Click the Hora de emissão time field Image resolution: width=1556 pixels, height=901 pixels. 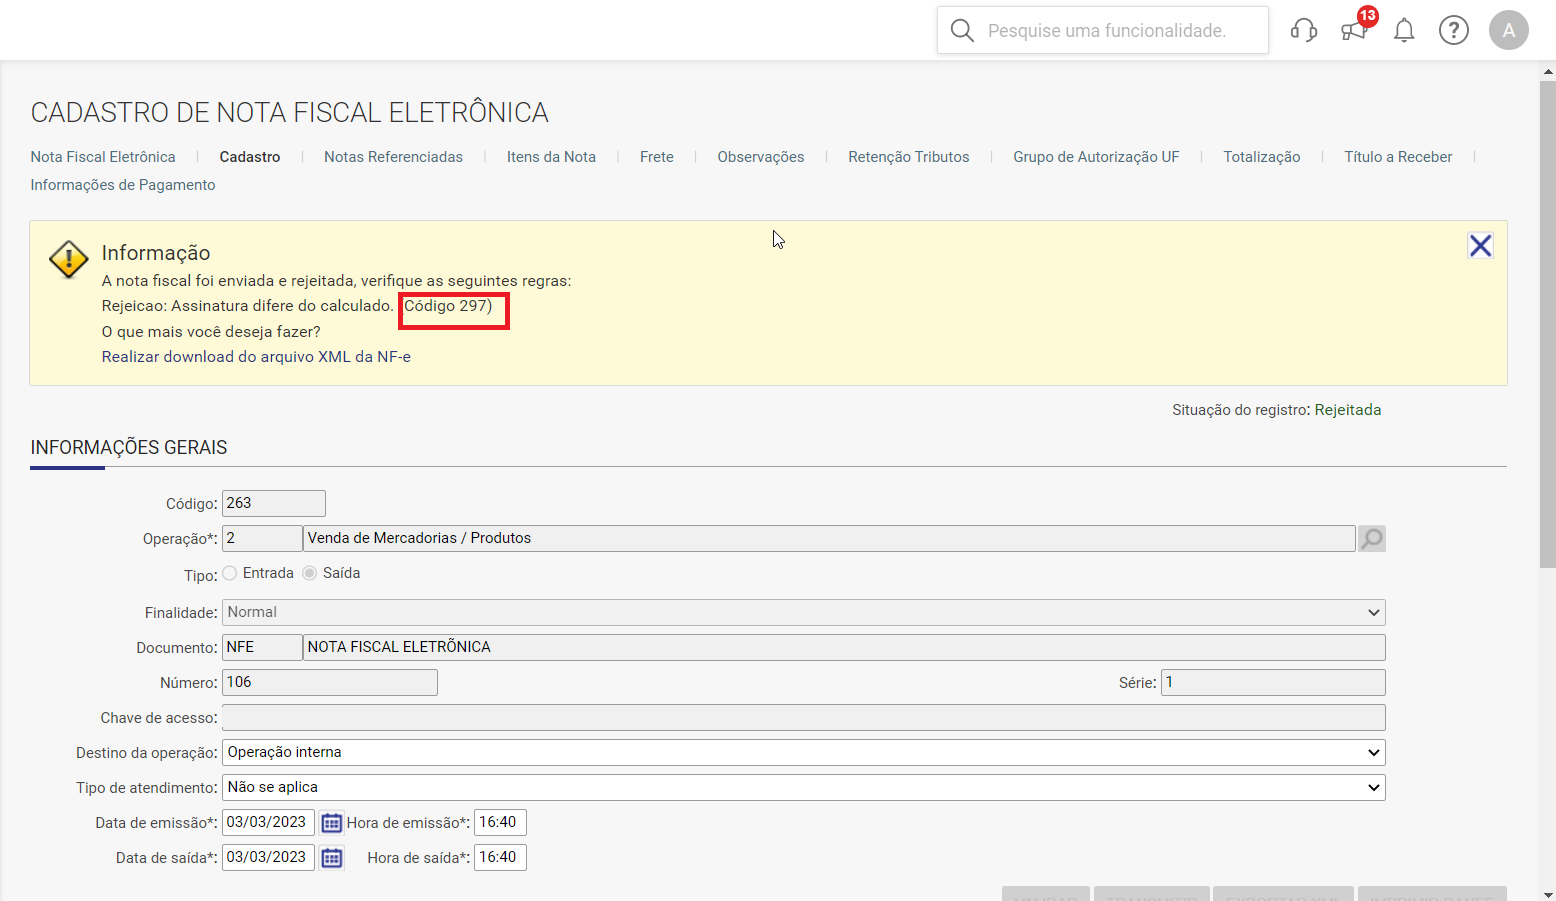(x=500, y=822)
